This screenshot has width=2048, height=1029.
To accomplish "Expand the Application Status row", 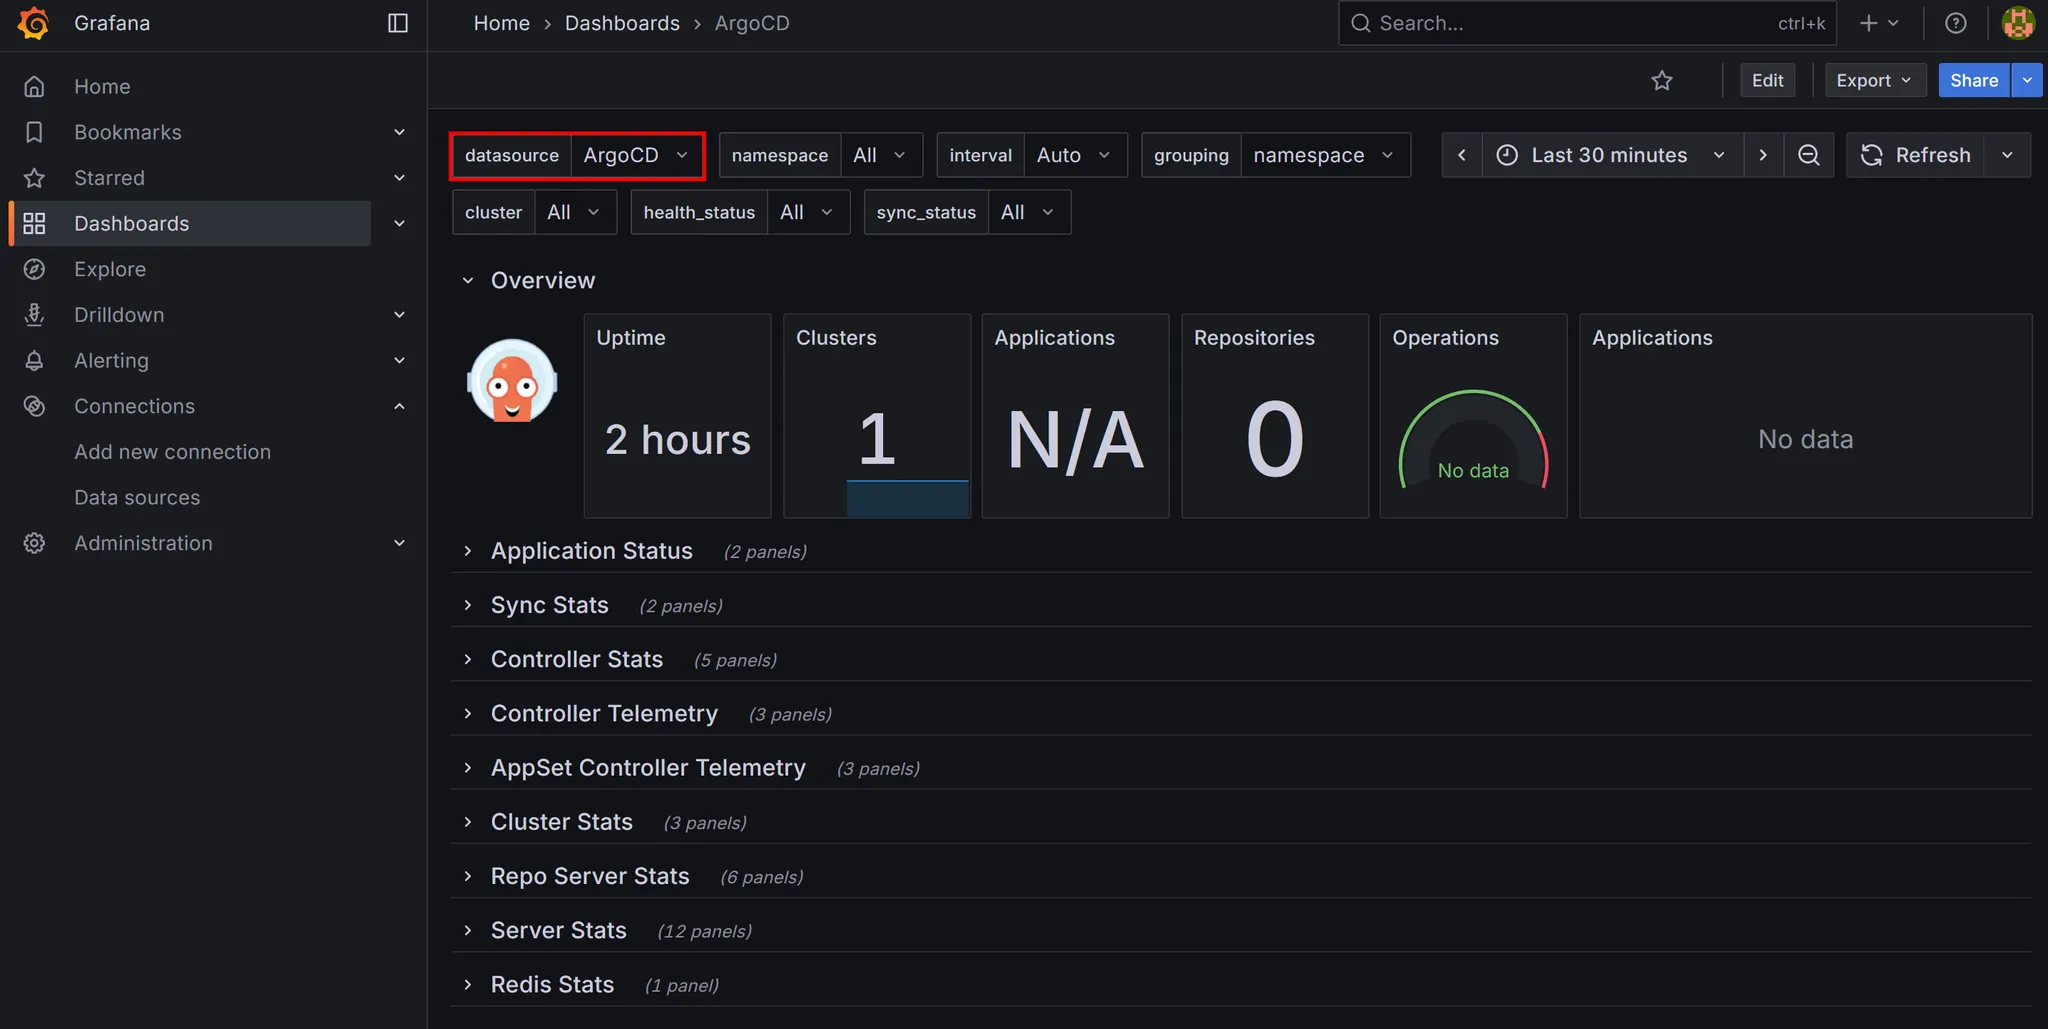I will click(x=467, y=551).
